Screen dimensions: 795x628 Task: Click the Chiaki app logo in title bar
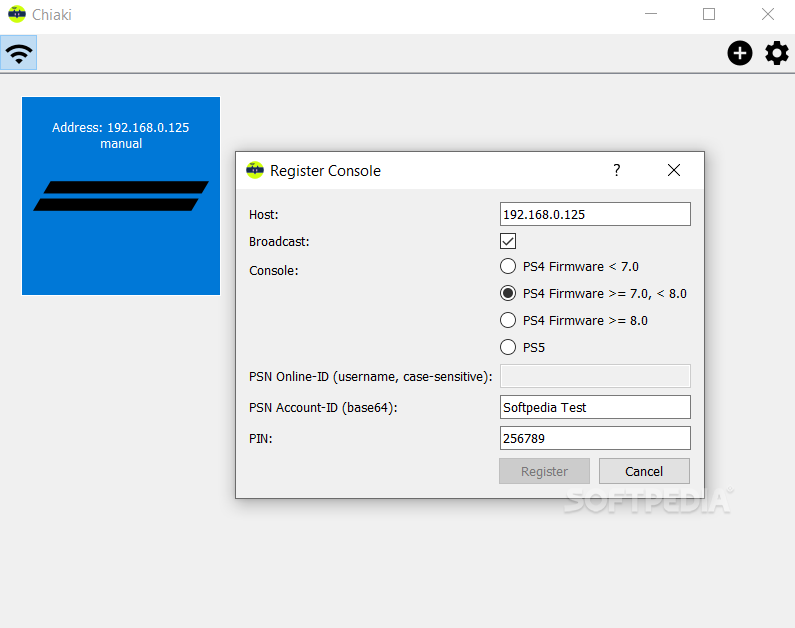17,14
